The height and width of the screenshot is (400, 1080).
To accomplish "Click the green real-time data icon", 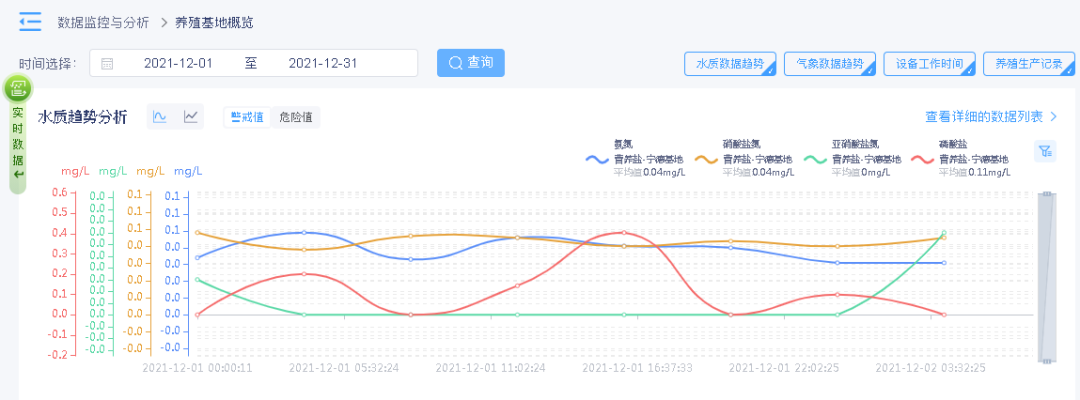I will click(x=19, y=87).
